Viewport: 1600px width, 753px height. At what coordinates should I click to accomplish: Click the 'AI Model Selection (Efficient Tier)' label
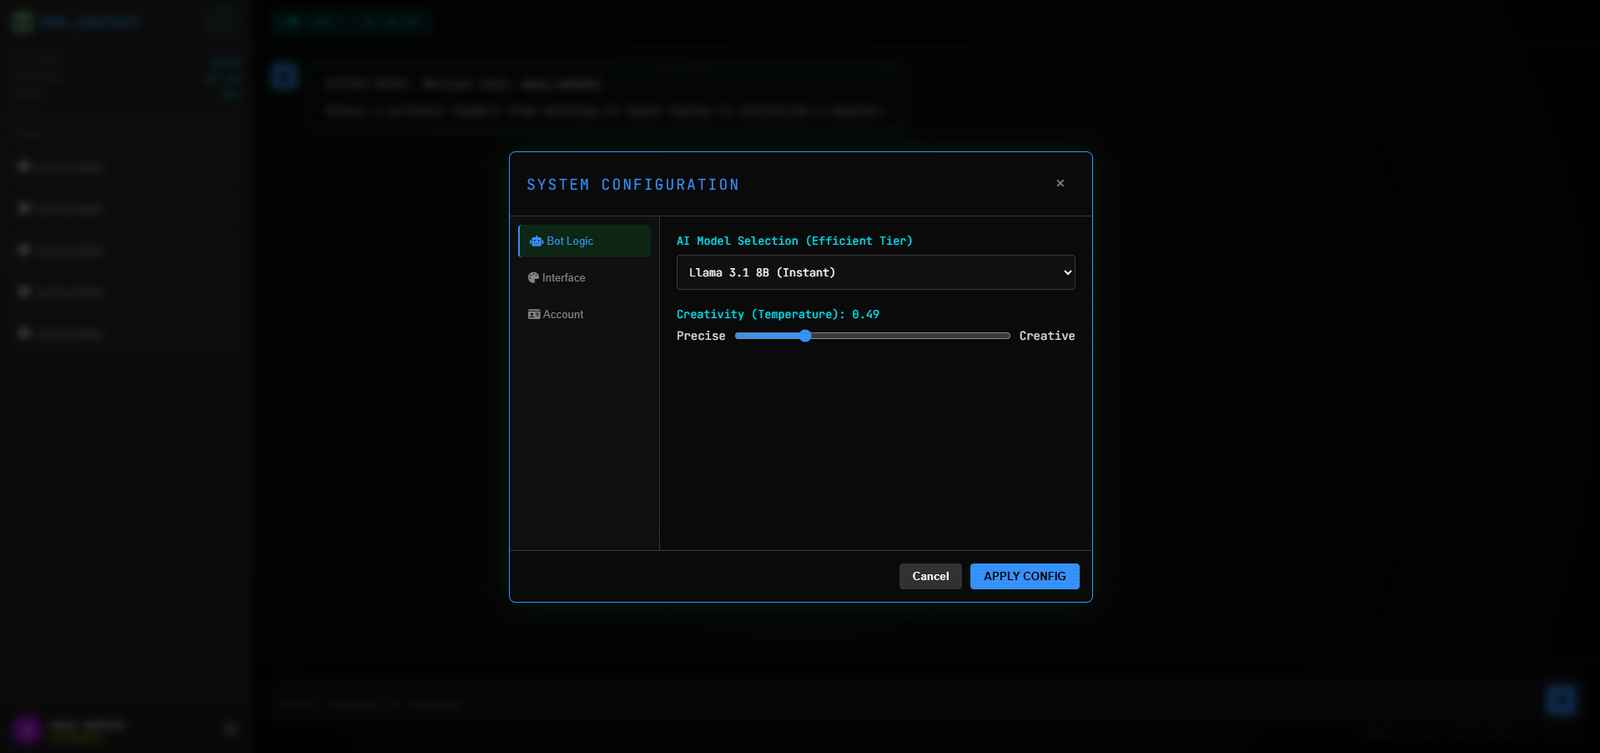coord(795,241)
